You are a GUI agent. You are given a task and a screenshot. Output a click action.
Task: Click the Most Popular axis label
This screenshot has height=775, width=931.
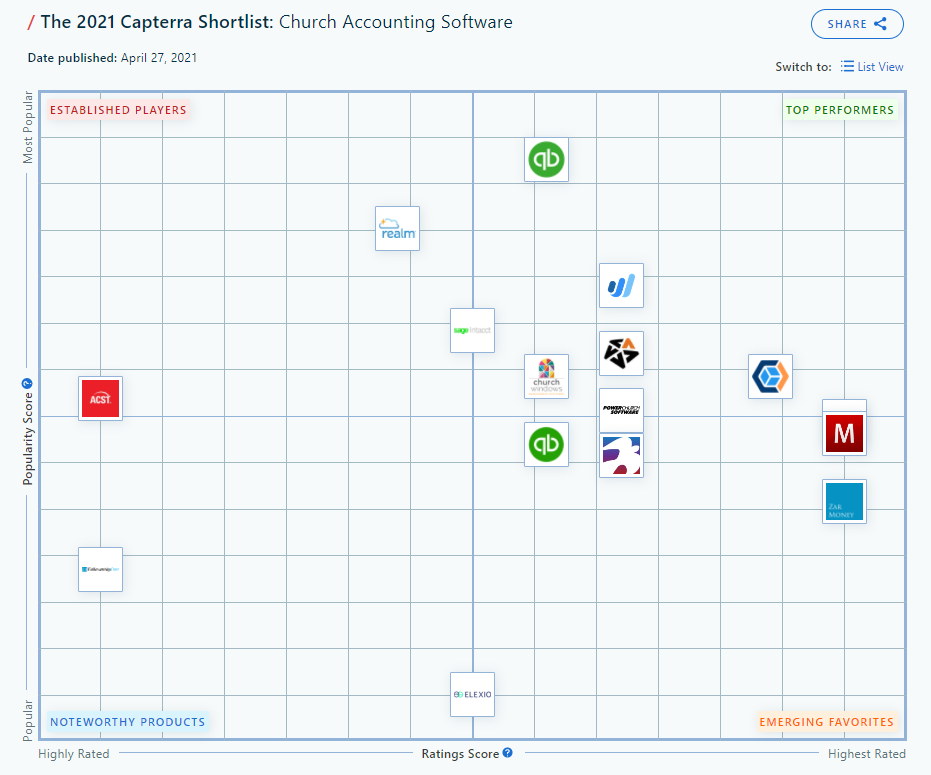(27, 128)
